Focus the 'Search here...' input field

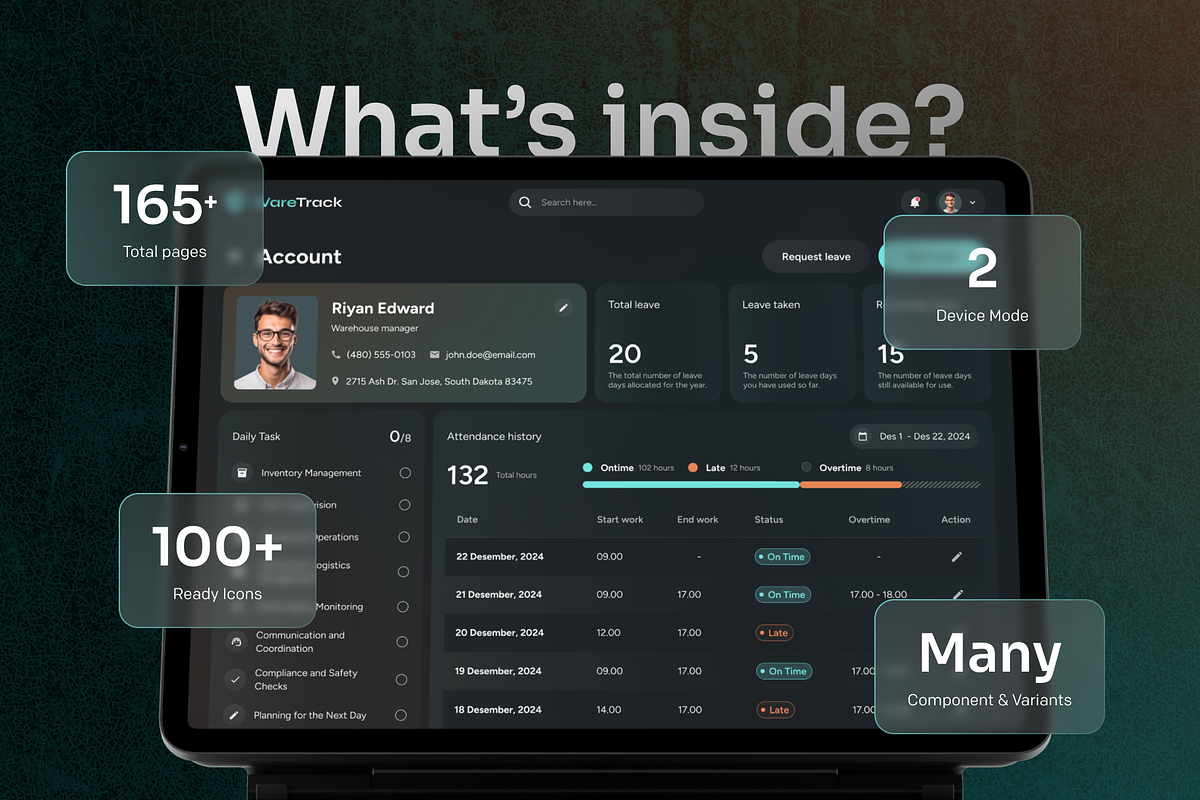606,202
